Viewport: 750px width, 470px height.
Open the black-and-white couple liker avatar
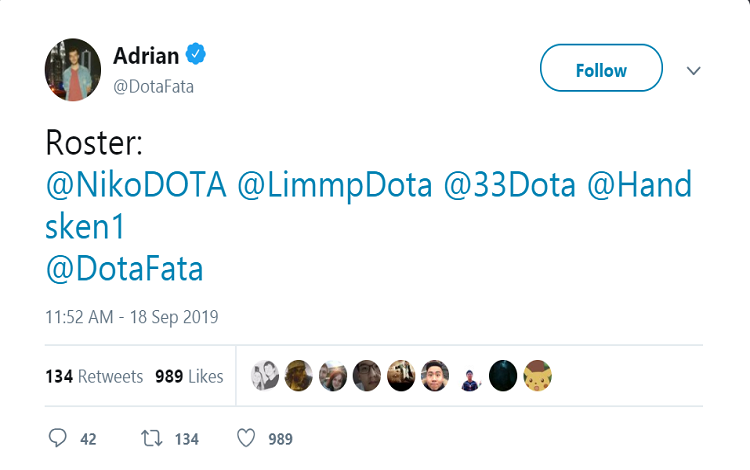(265, 376)
